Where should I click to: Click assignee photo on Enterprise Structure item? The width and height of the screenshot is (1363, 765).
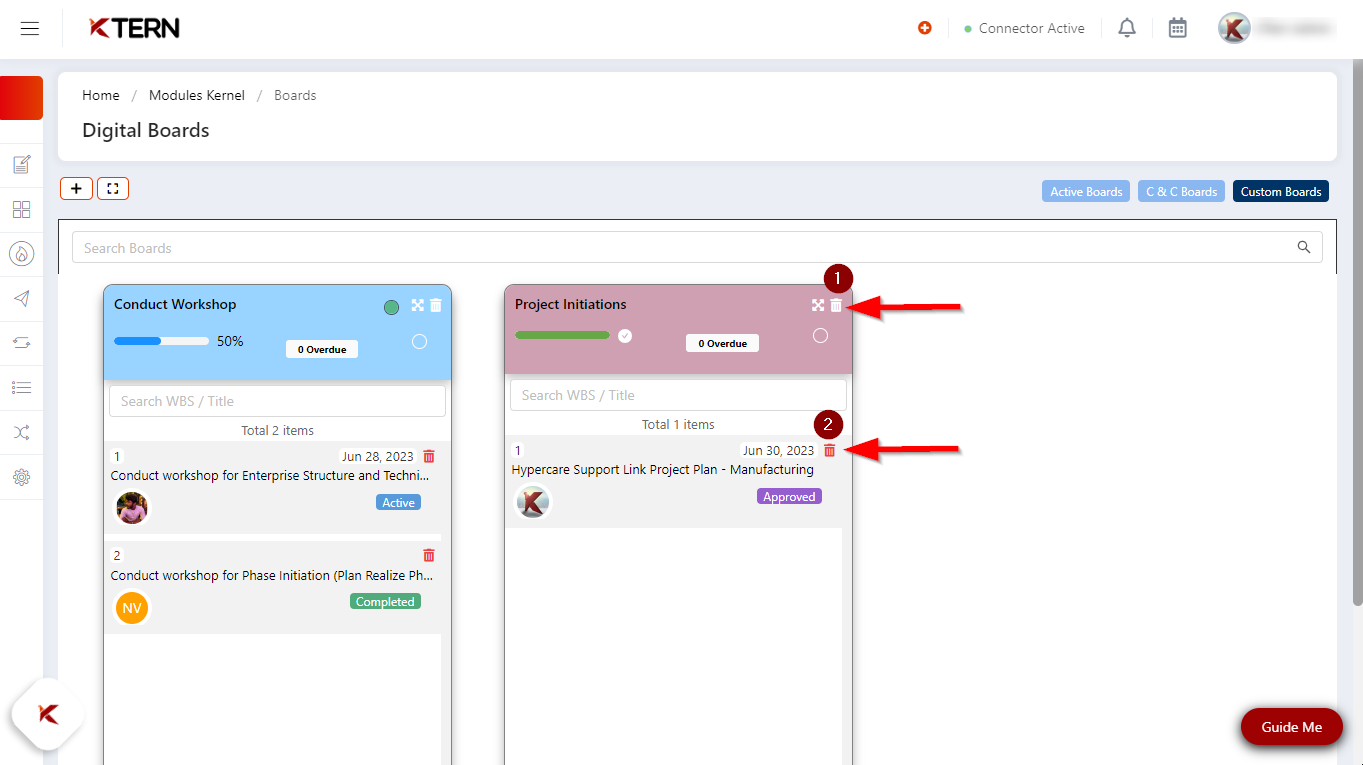[132, 508]
